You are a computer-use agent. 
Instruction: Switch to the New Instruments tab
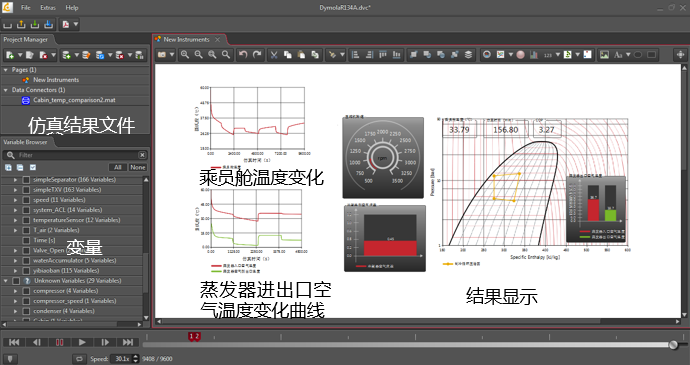pos(187,39)
